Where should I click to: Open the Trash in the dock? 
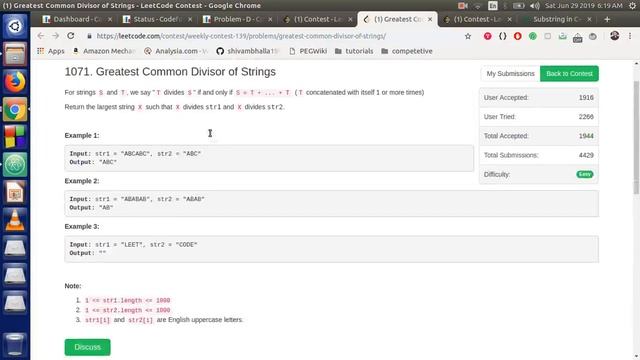[x=15, y=345]
